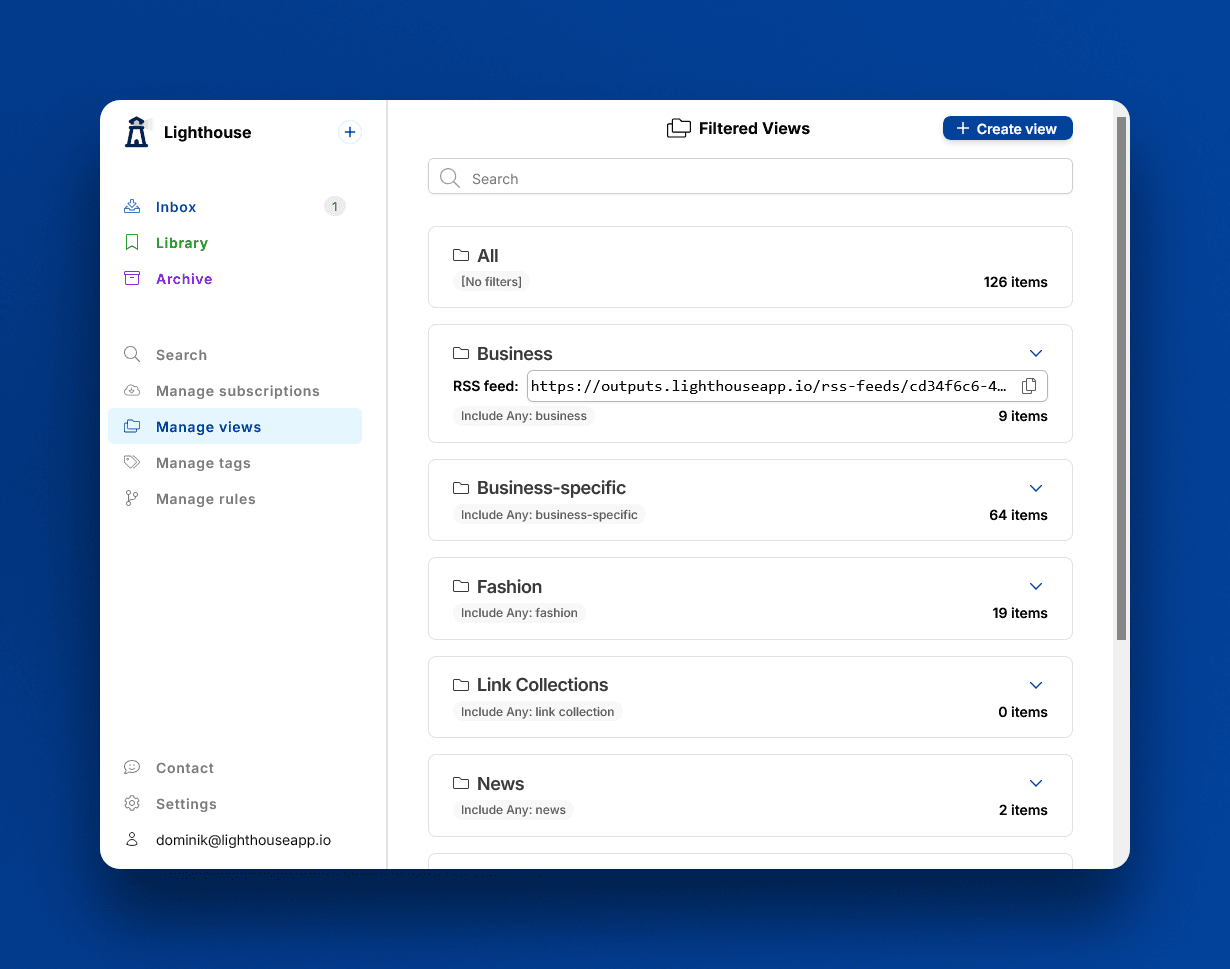The image size is (1230, 969).
Task: Expand the Fashion view chevron
Action: pyautogui.click(x=1036, y=586)
